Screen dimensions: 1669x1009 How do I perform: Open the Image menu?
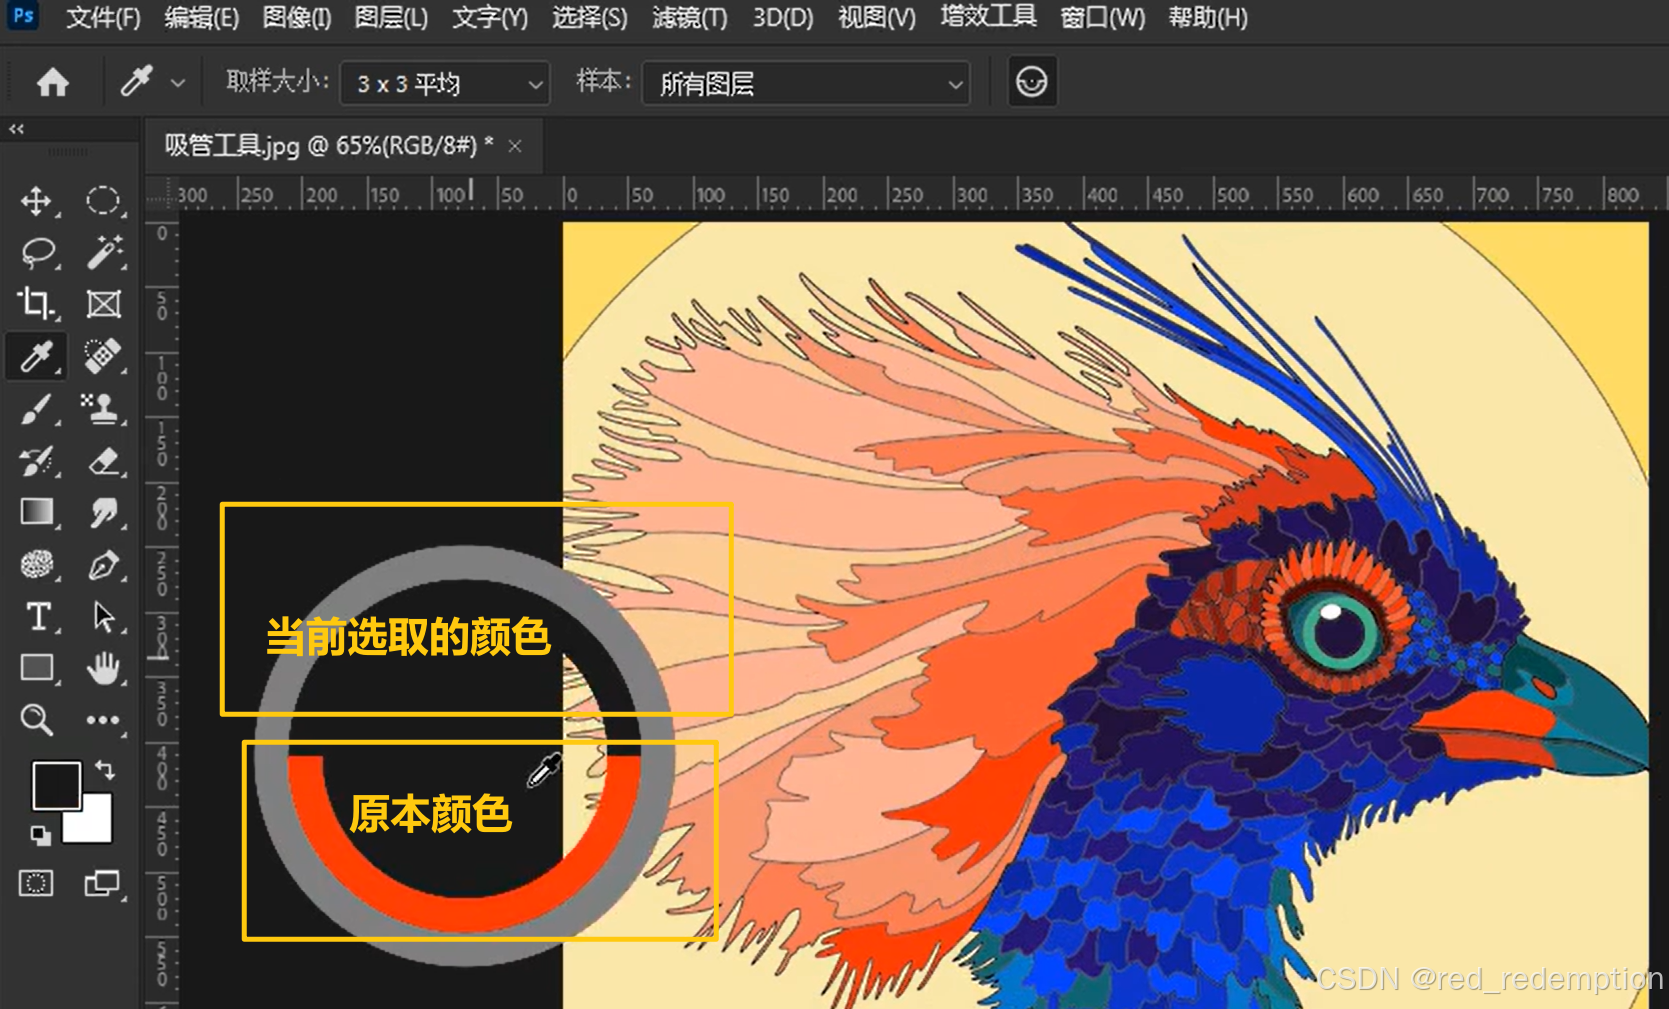pos(296,18)
